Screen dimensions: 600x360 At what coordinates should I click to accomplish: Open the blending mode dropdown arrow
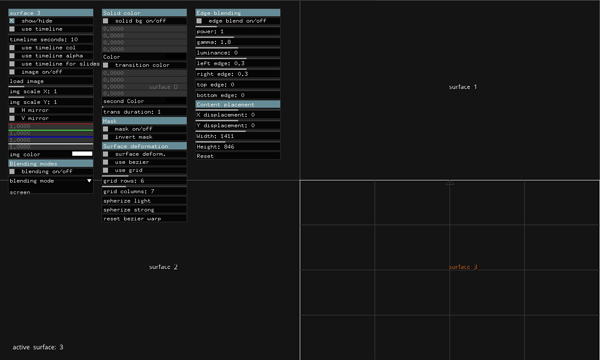tap(89, 181)
